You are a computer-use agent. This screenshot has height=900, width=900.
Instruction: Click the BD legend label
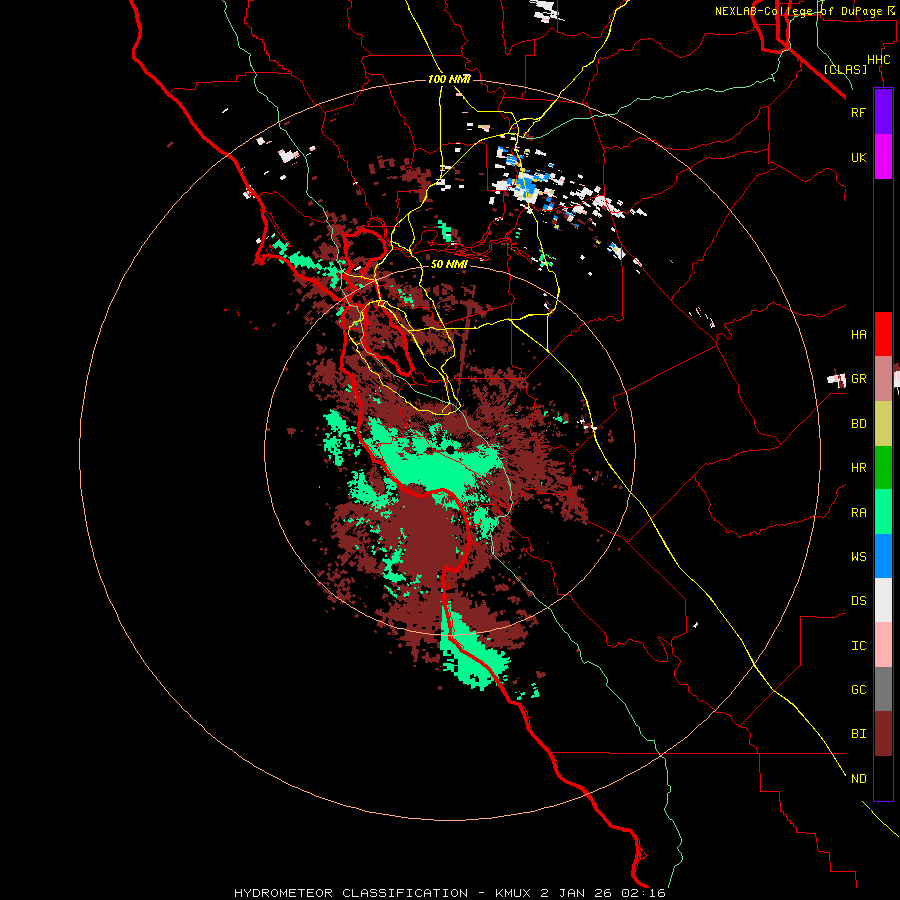point(859,424)
